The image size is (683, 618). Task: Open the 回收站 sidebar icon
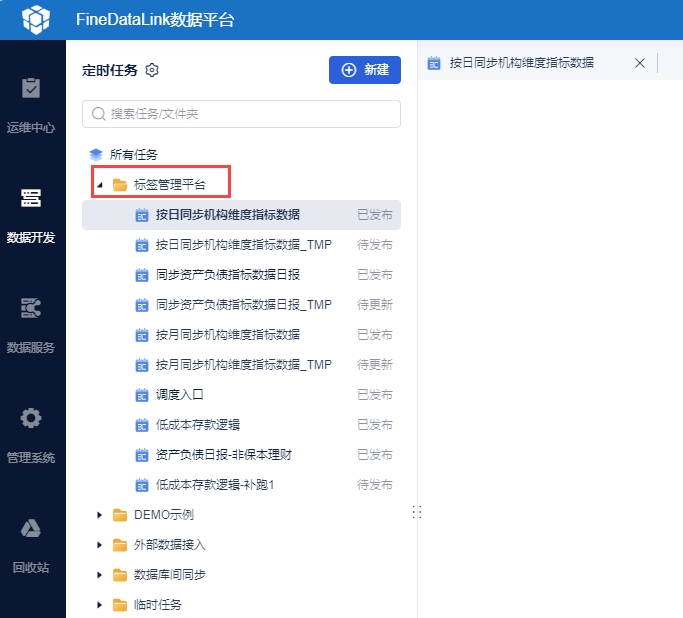click(31, 529)
